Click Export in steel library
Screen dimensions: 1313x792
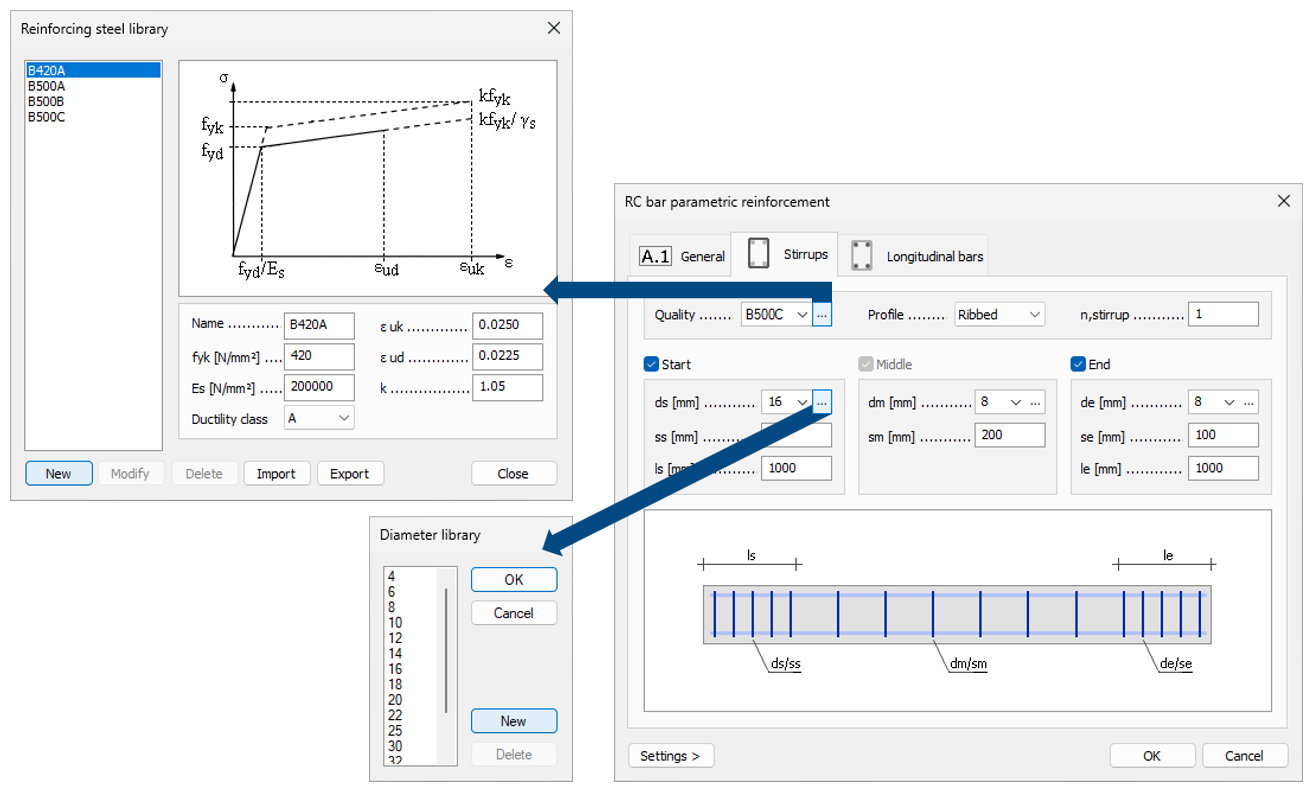click(350, 474)
